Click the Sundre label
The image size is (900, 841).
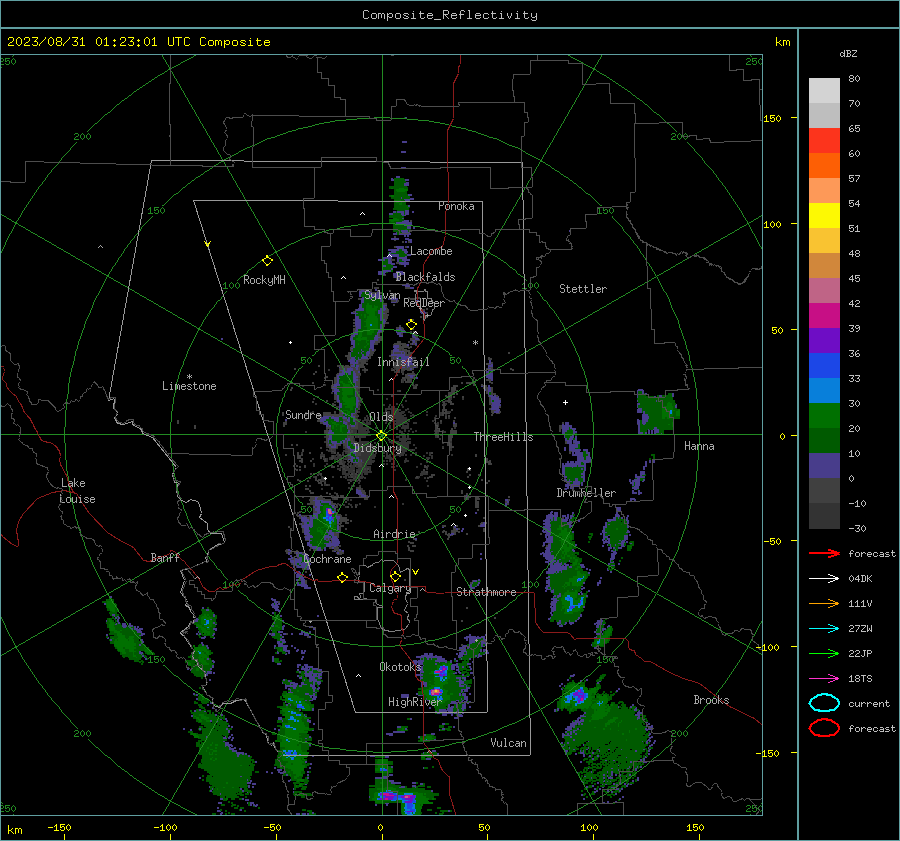click(x=303, y=415)
